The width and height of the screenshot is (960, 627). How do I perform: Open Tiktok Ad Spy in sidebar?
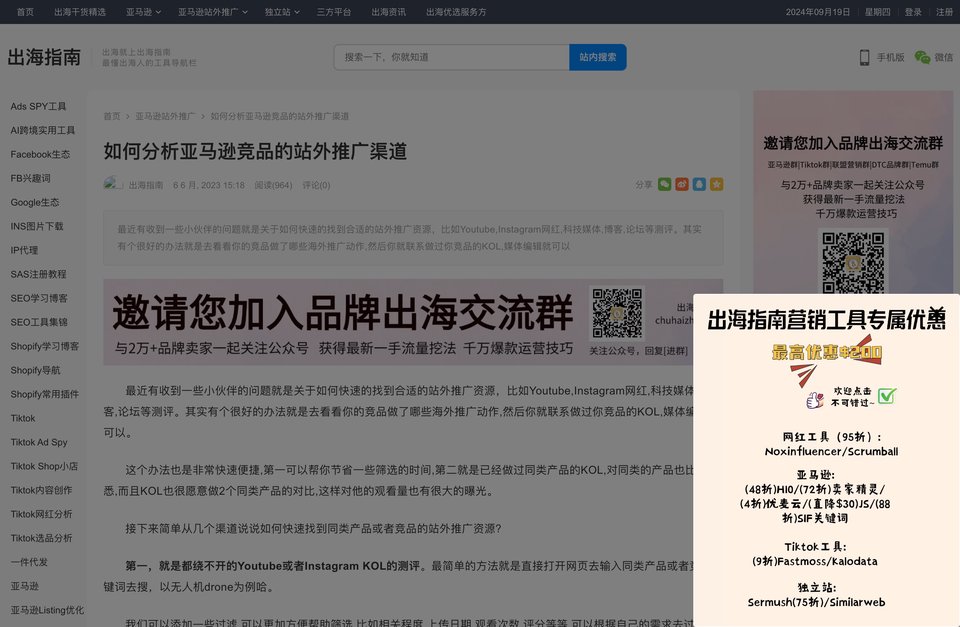click(39, 441)
